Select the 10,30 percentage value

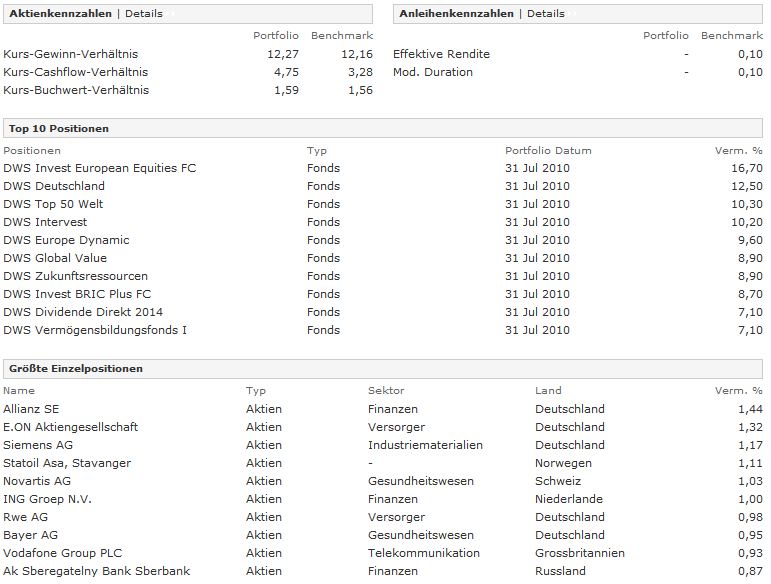747,204
